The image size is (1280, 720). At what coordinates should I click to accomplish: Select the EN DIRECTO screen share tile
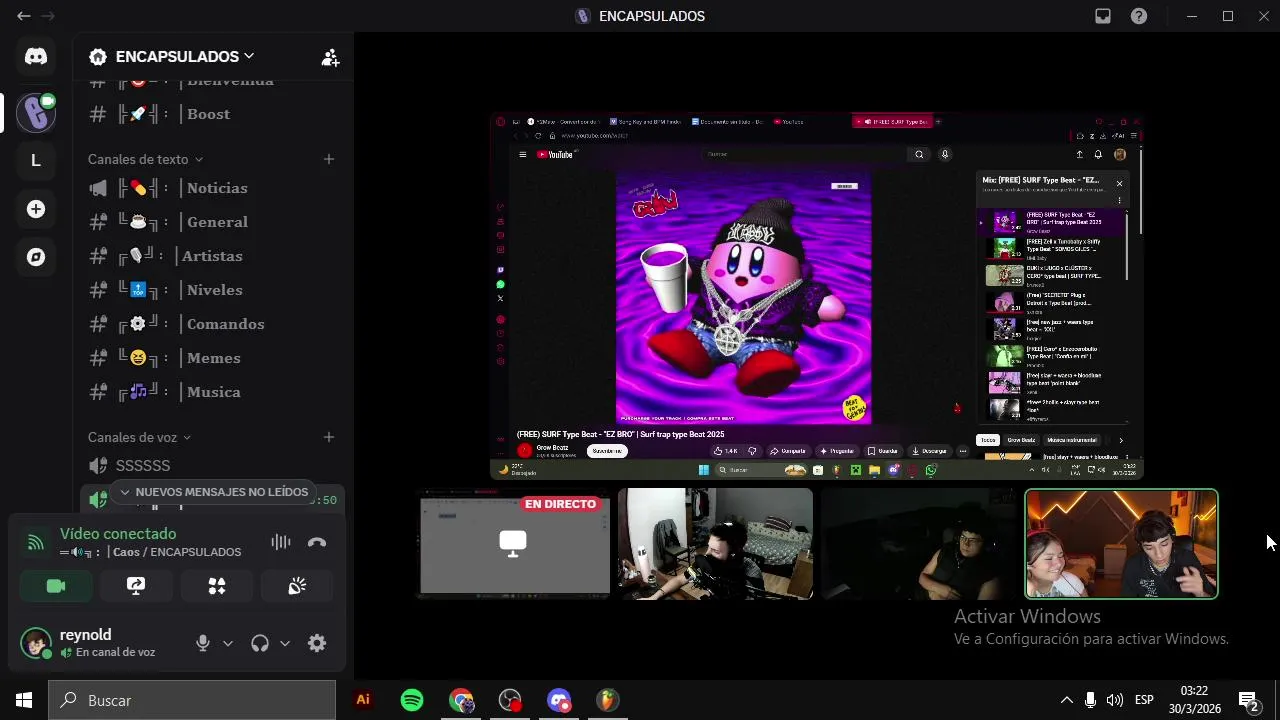coord(514,544)
